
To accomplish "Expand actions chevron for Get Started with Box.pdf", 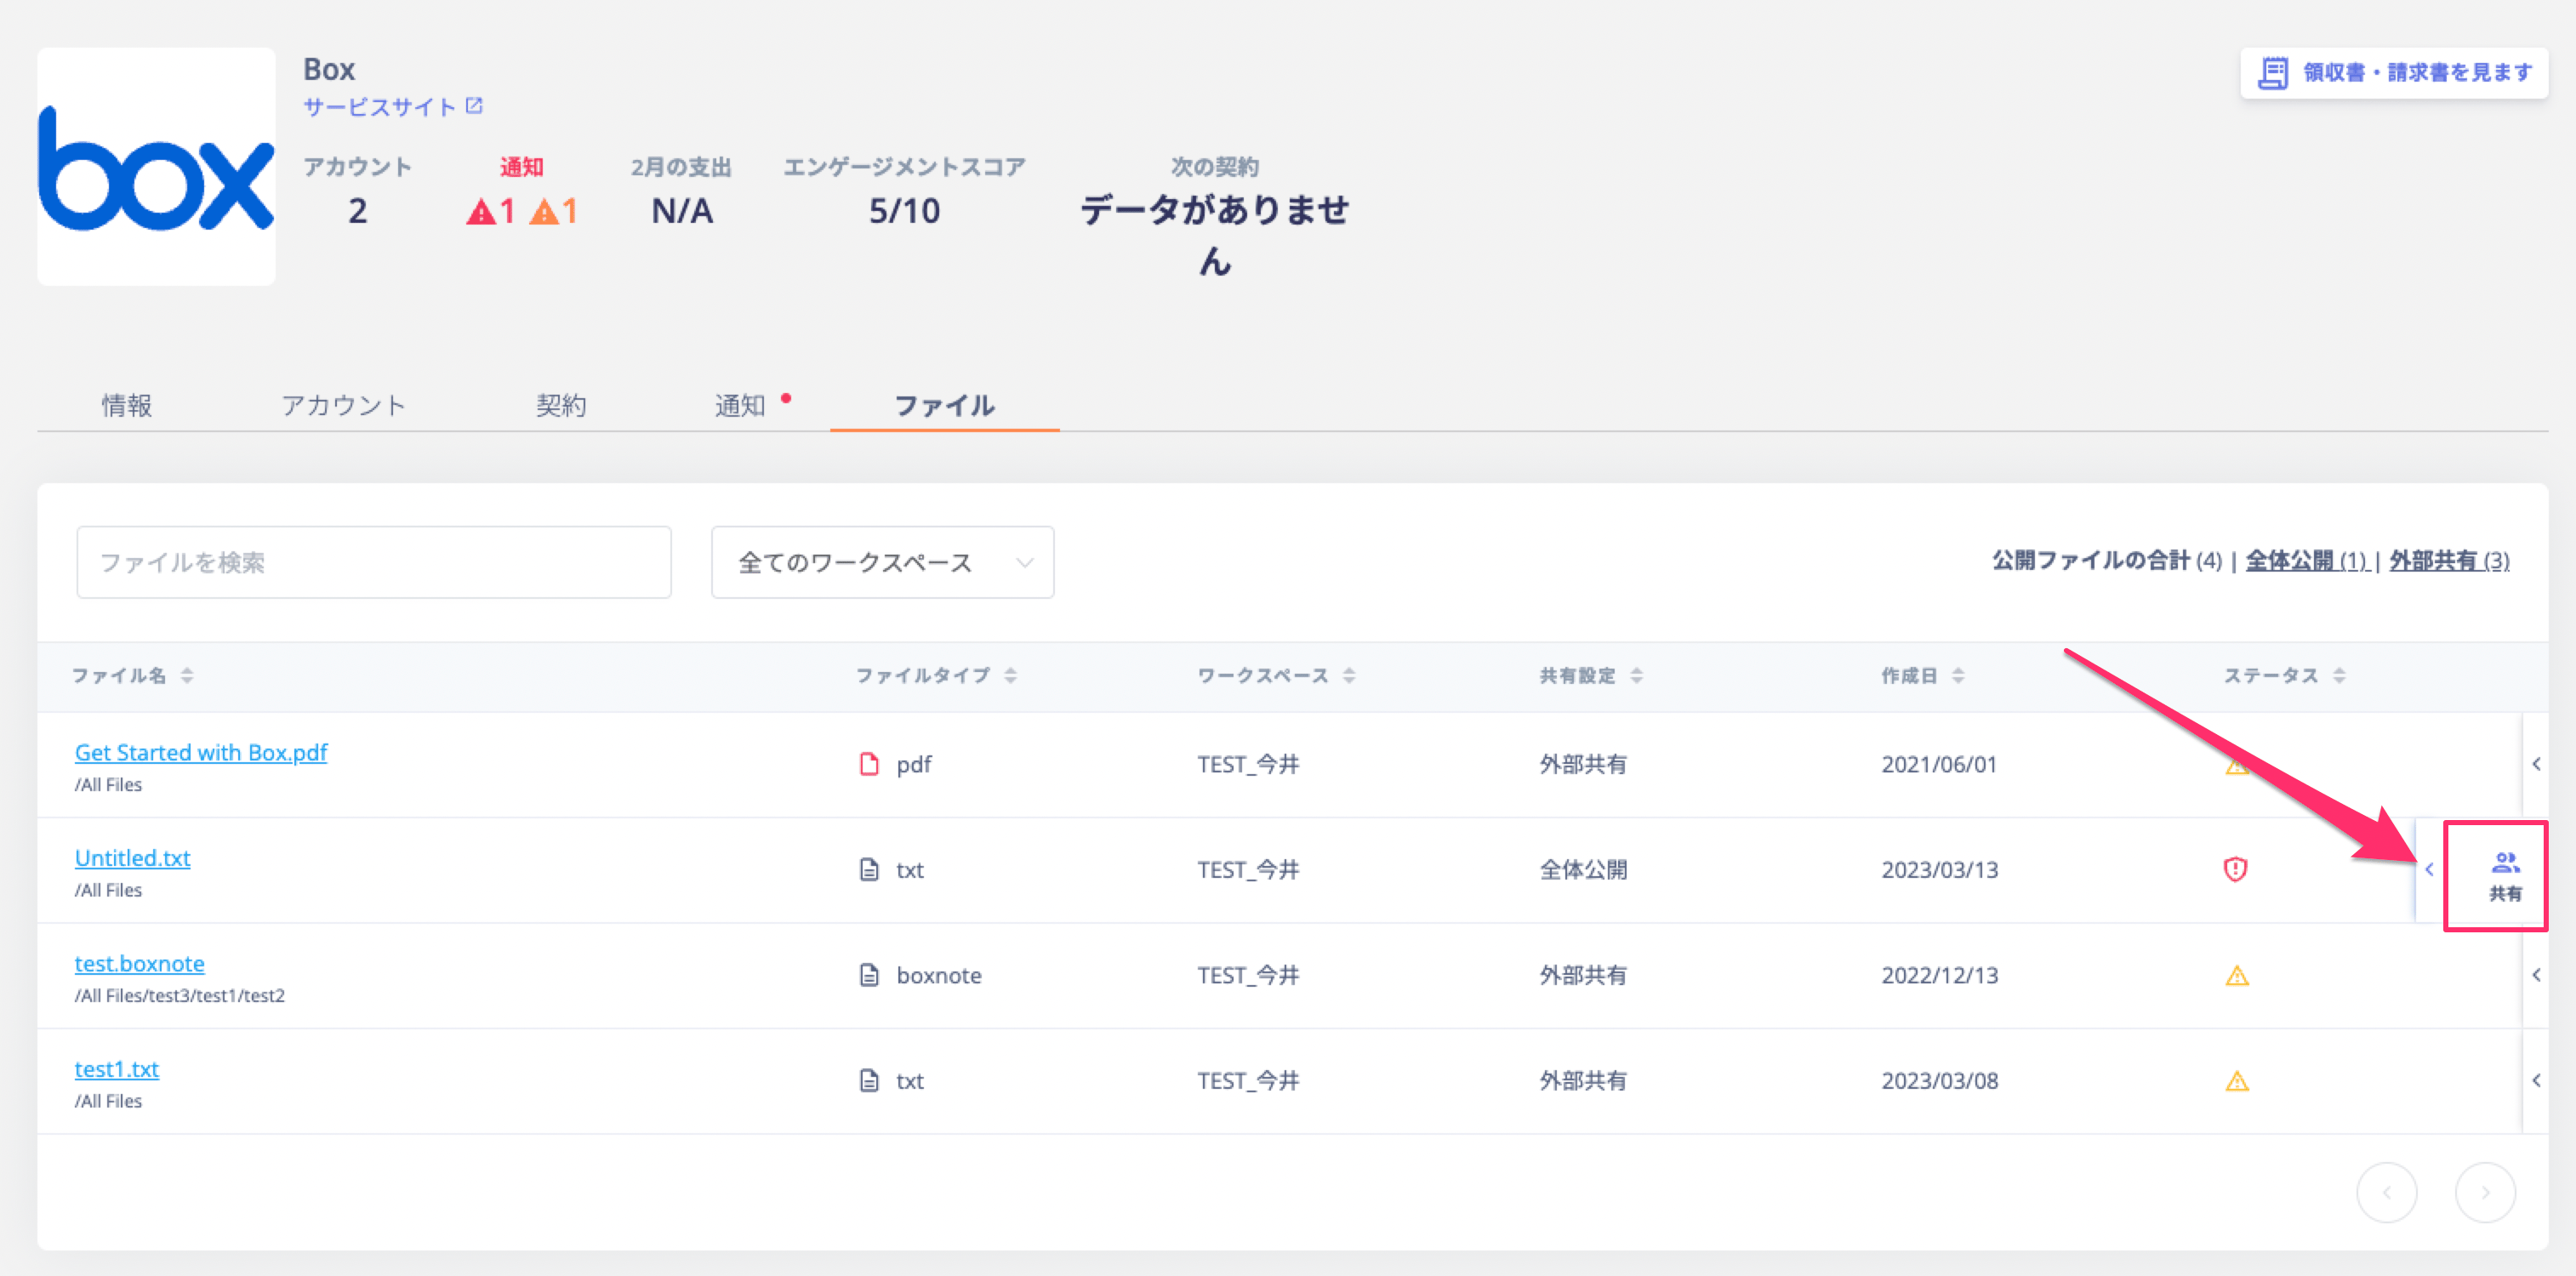I will [x=2536, y=764].
